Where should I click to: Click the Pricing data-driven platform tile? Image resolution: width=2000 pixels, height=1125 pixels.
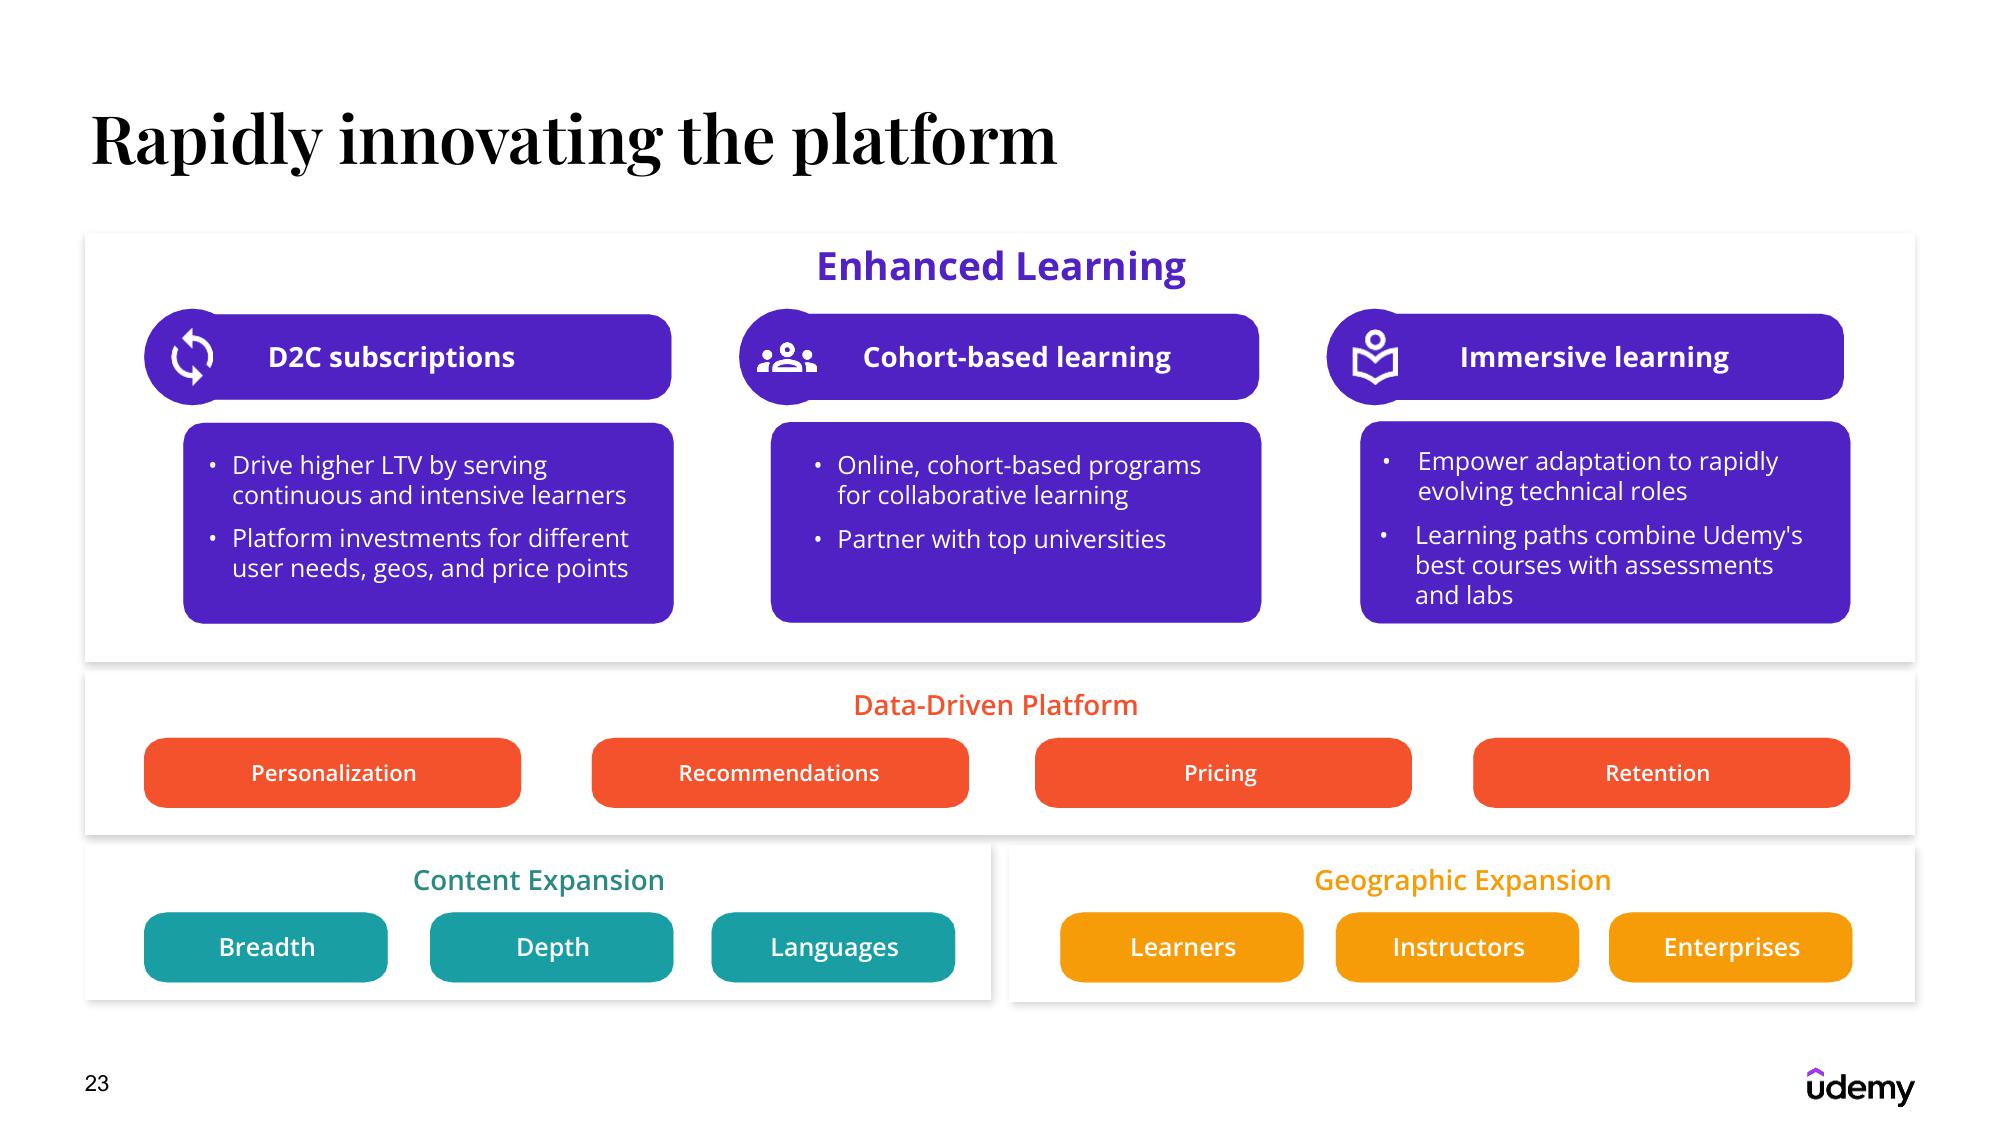(1216, 772)
